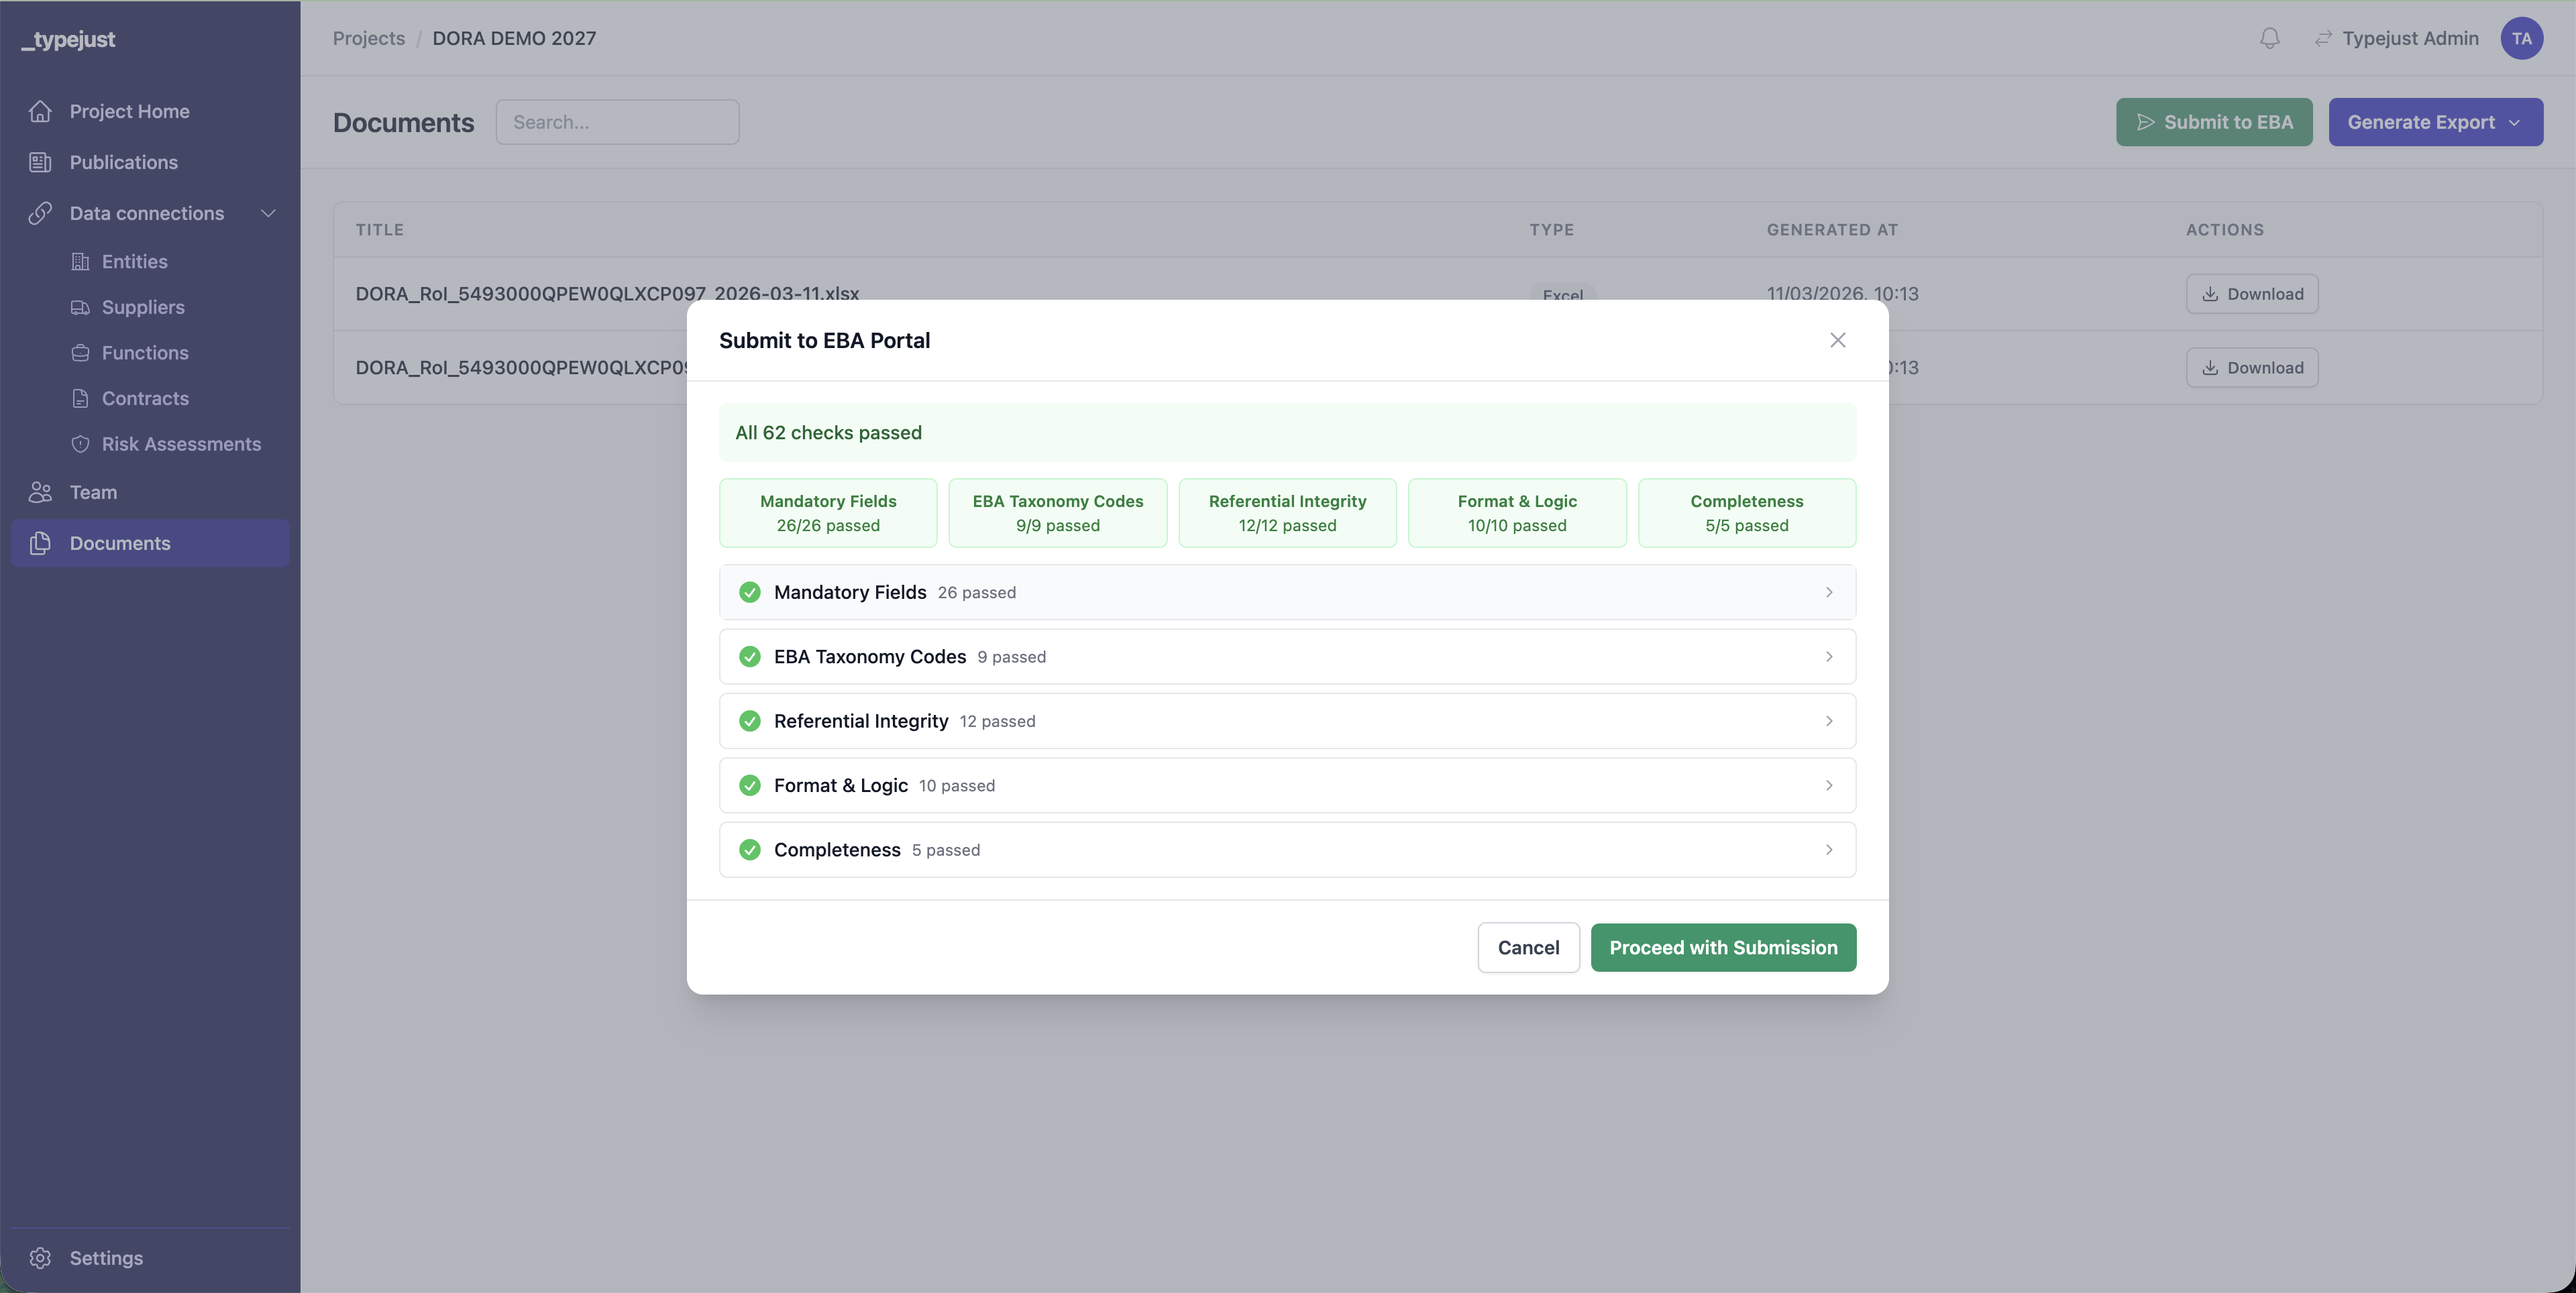The height and width of the screenshot is (1293, 2576).
Task: Click the Team people icon
Action: click(x=40, y=492)
